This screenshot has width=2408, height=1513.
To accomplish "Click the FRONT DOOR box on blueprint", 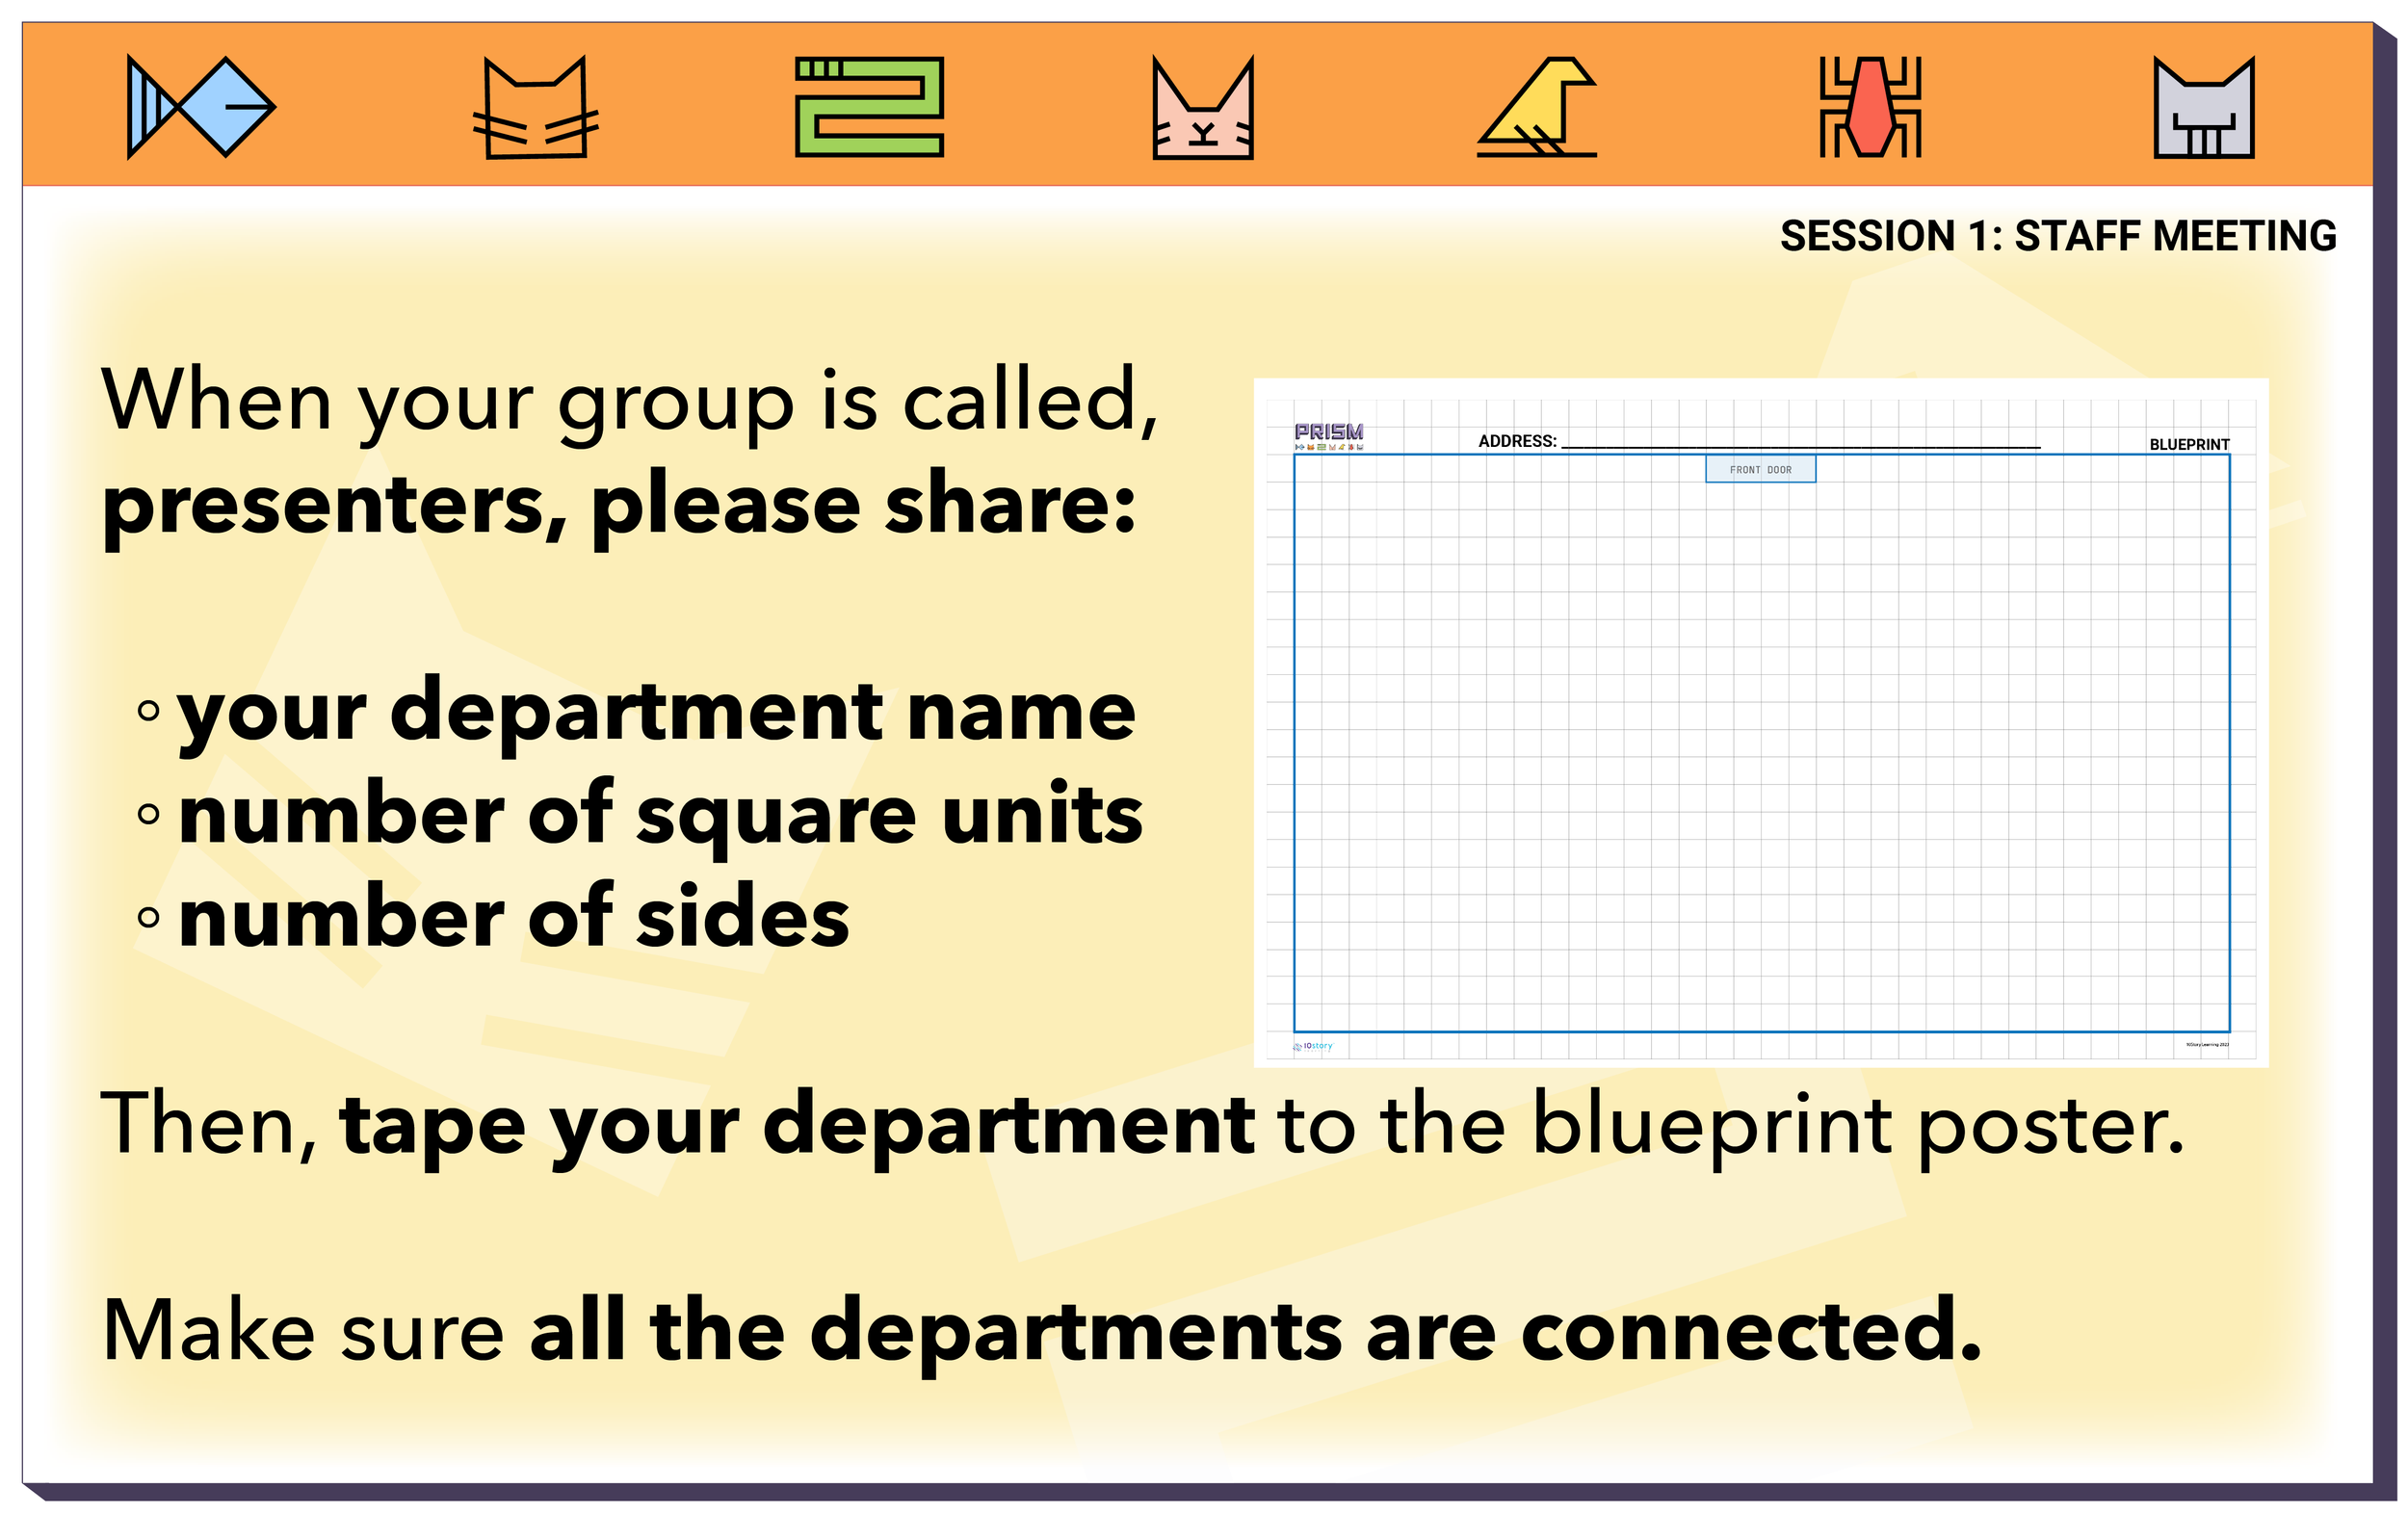I will point(1760,469).
